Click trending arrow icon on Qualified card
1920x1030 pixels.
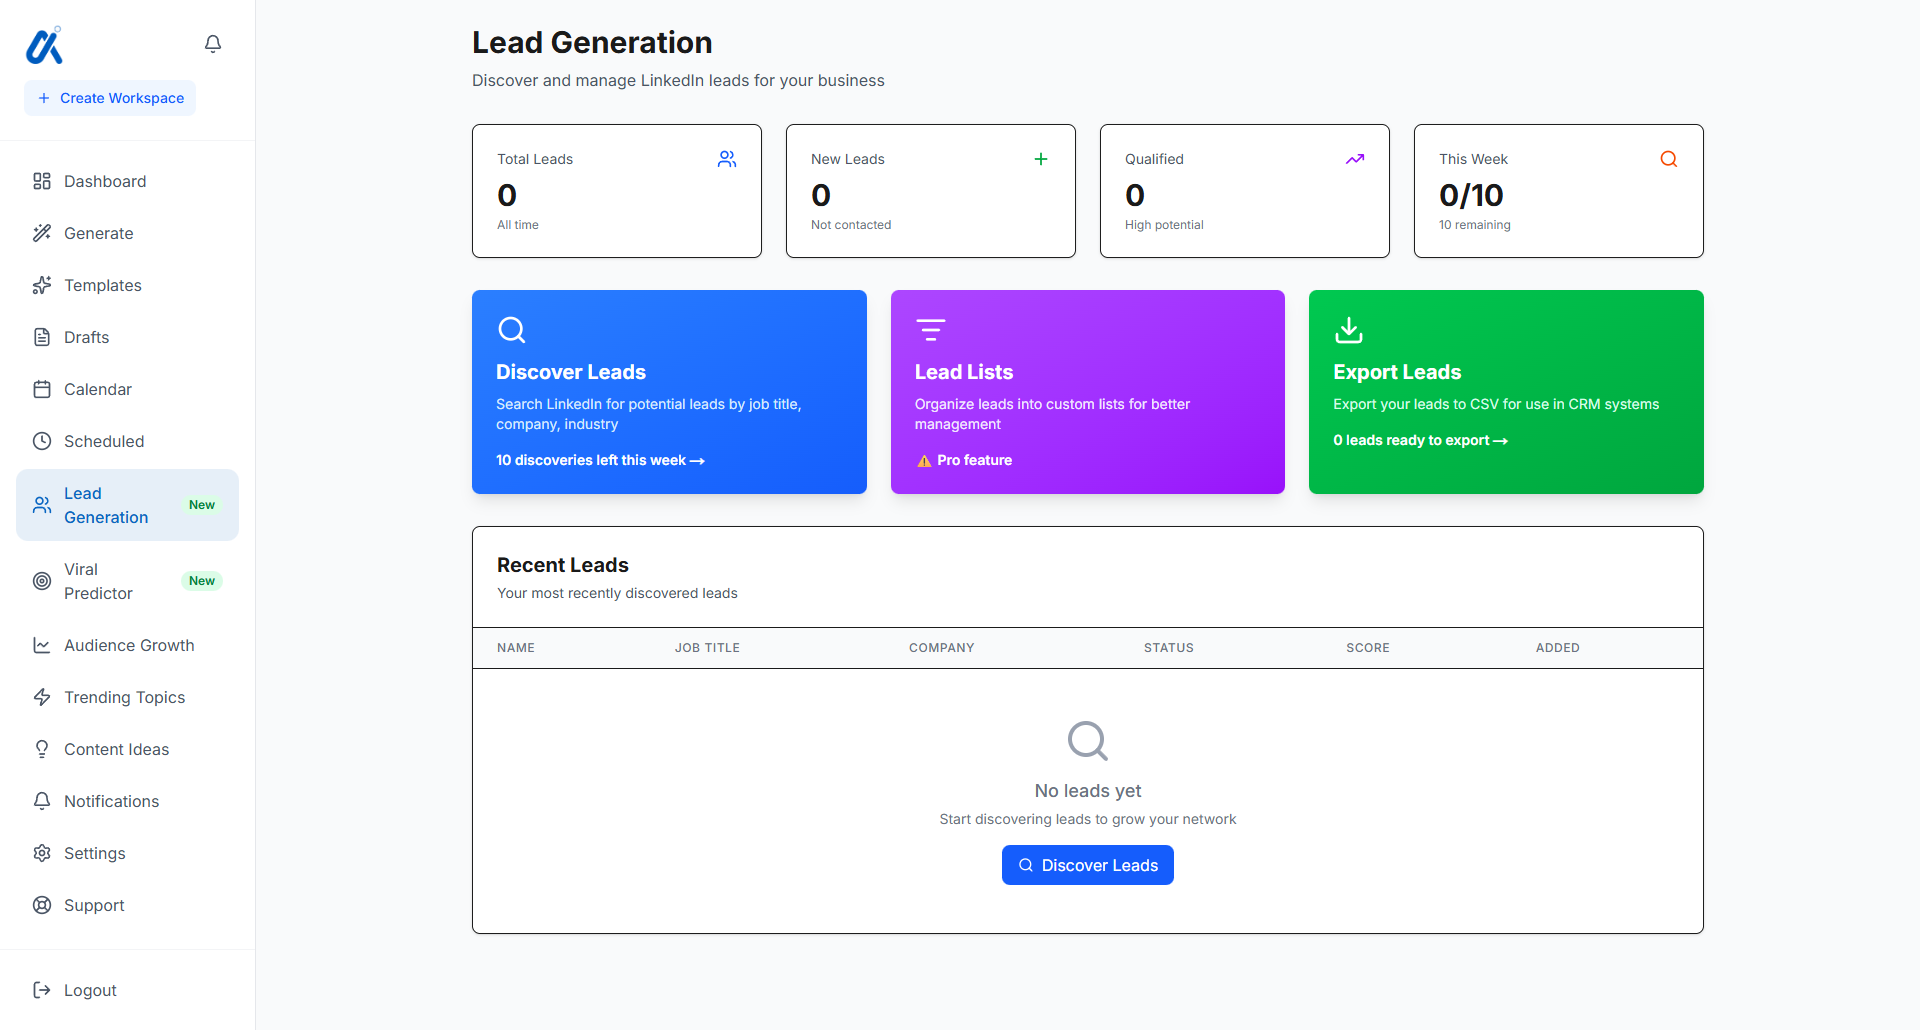1355,159
